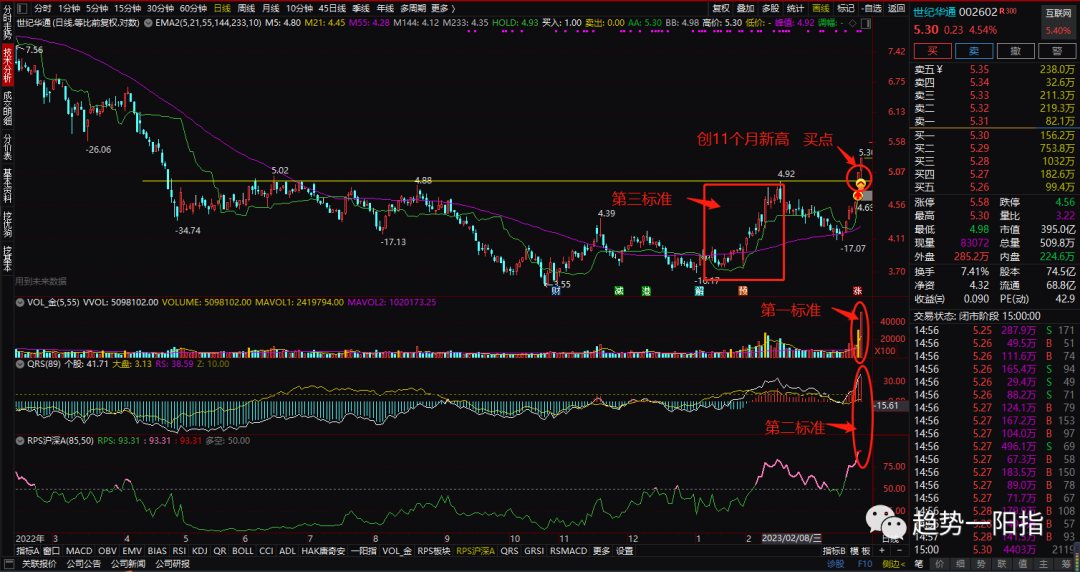This screenshot has width=1080, height=572.
Task: Switch to the 周线 weekly chart
Action: [246, 8]
